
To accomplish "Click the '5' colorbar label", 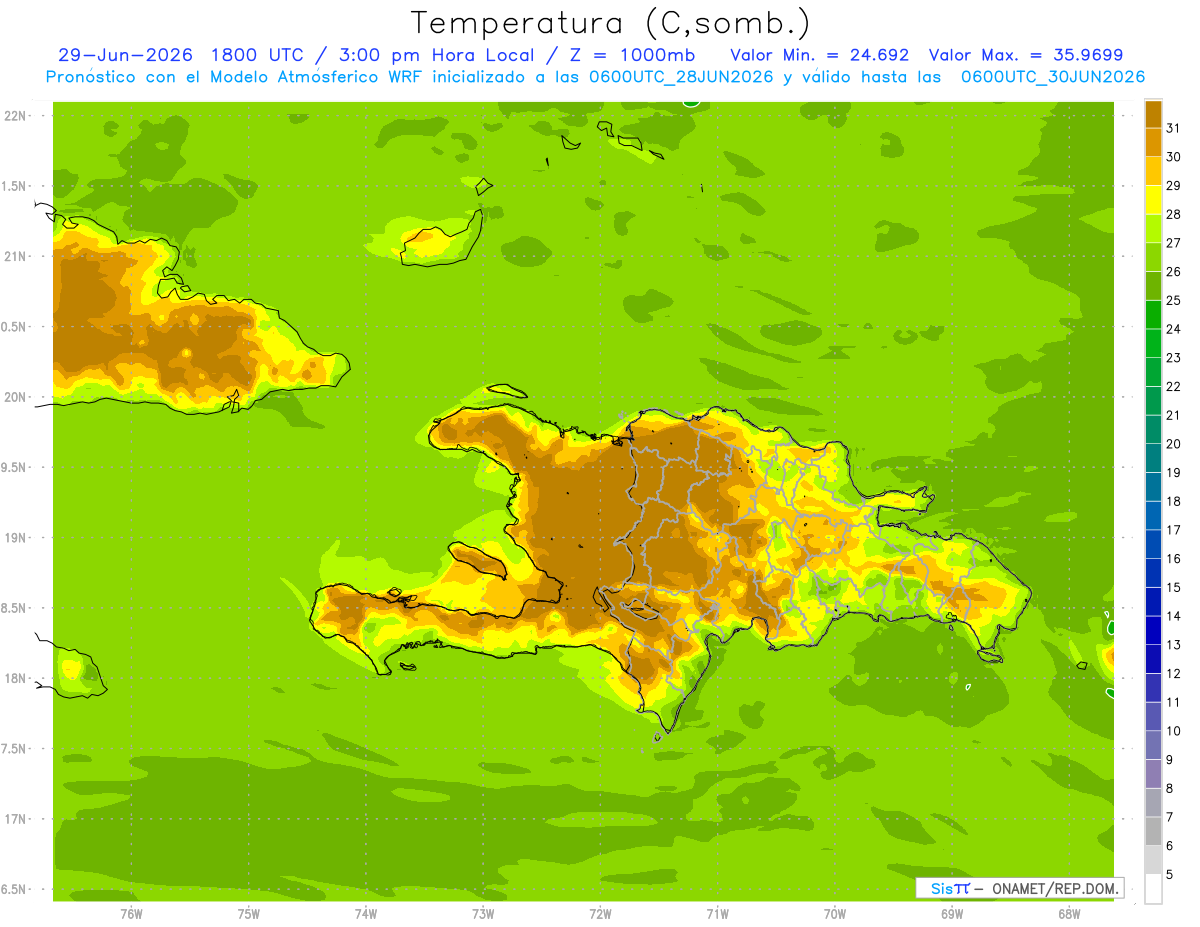I will pyautogui.click(x=1170, y=874).
